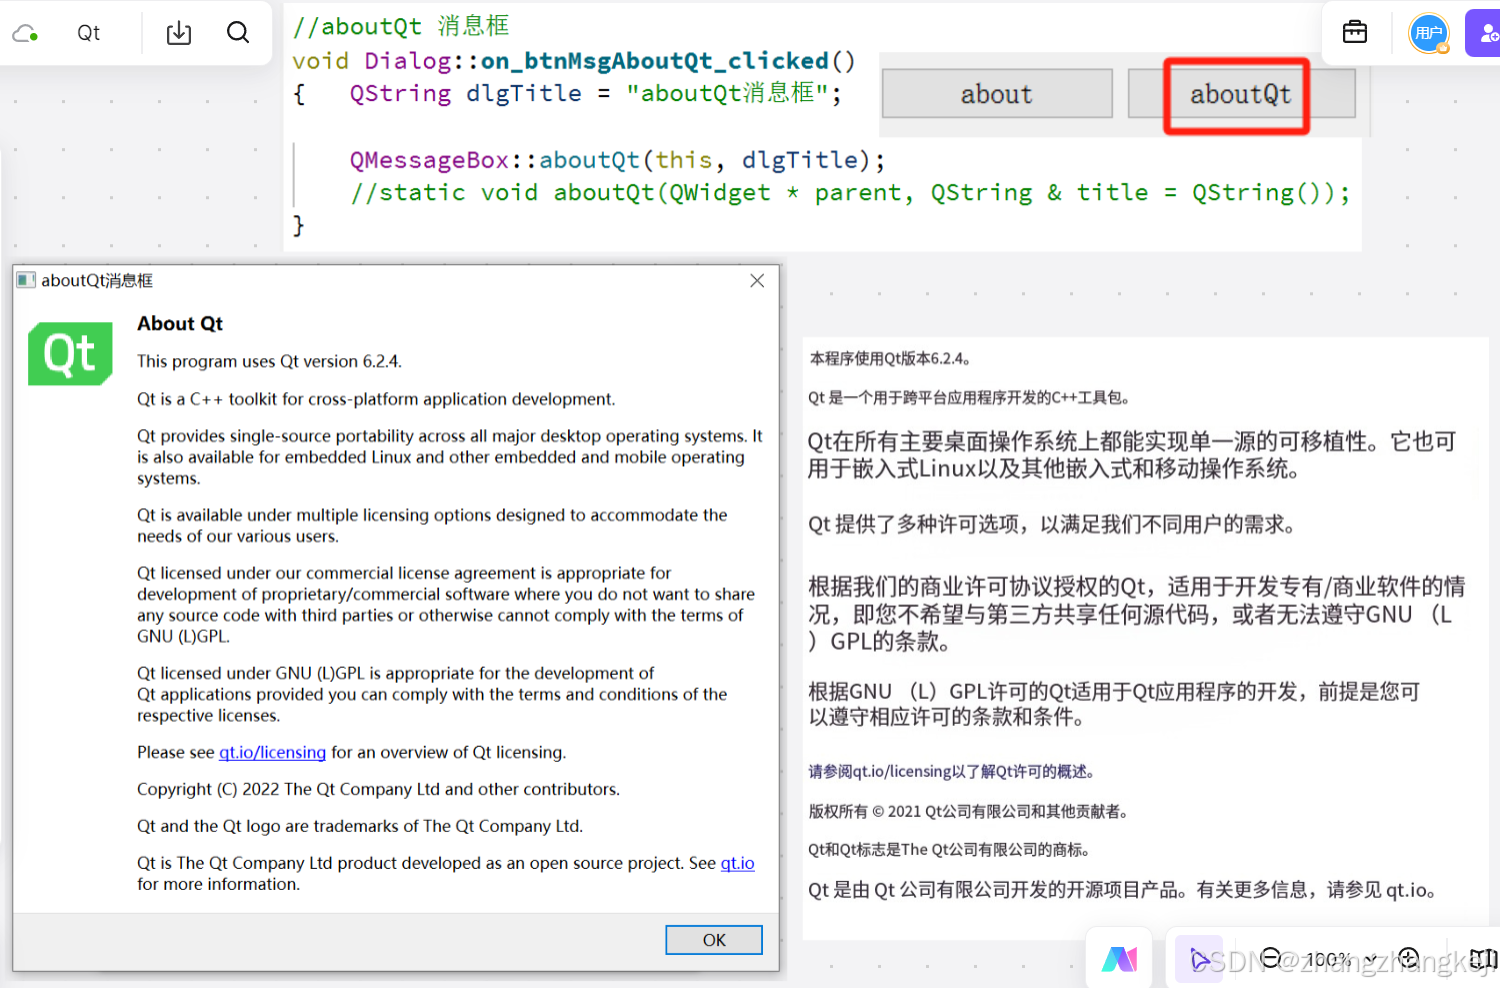Click the search magnifier icon
This screenshot has width=1500, height=988.
[238, 33]
